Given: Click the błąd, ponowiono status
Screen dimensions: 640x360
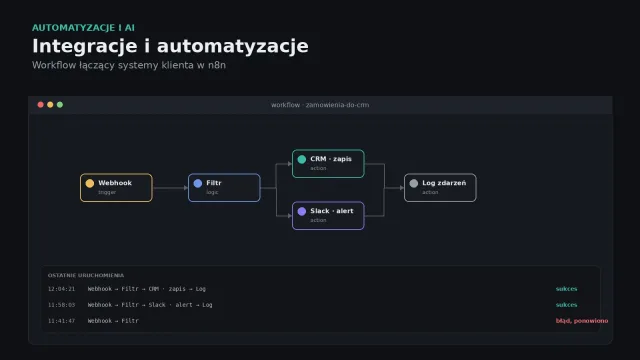Looking at the screenshot, I should point(582,321).
